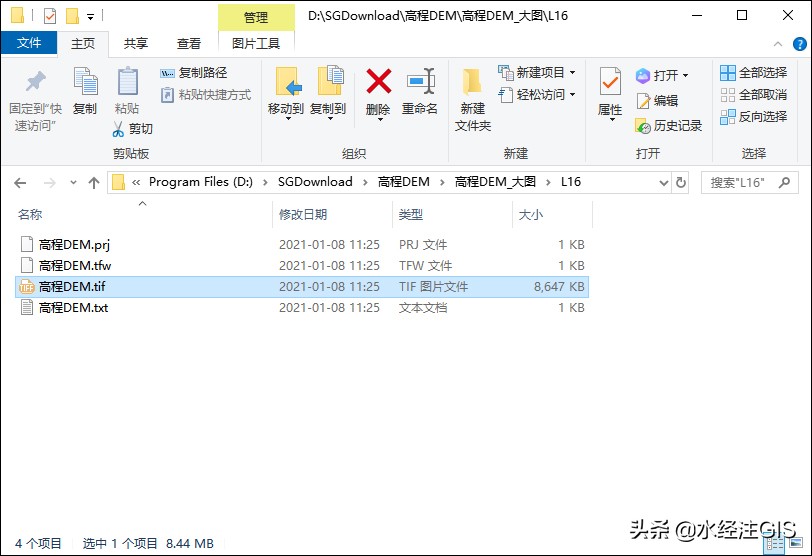The height and width of the screenshot is (556, 812).
Task: Sort by Type (类型) column
Action: pos(411,214)
